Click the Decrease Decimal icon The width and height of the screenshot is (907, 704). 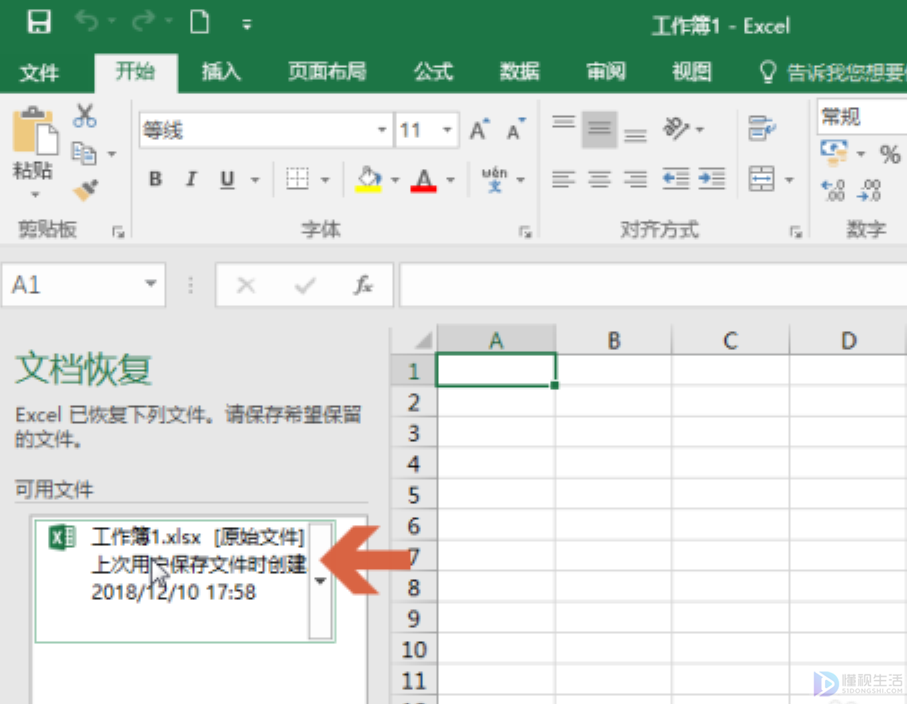point(869,190)
